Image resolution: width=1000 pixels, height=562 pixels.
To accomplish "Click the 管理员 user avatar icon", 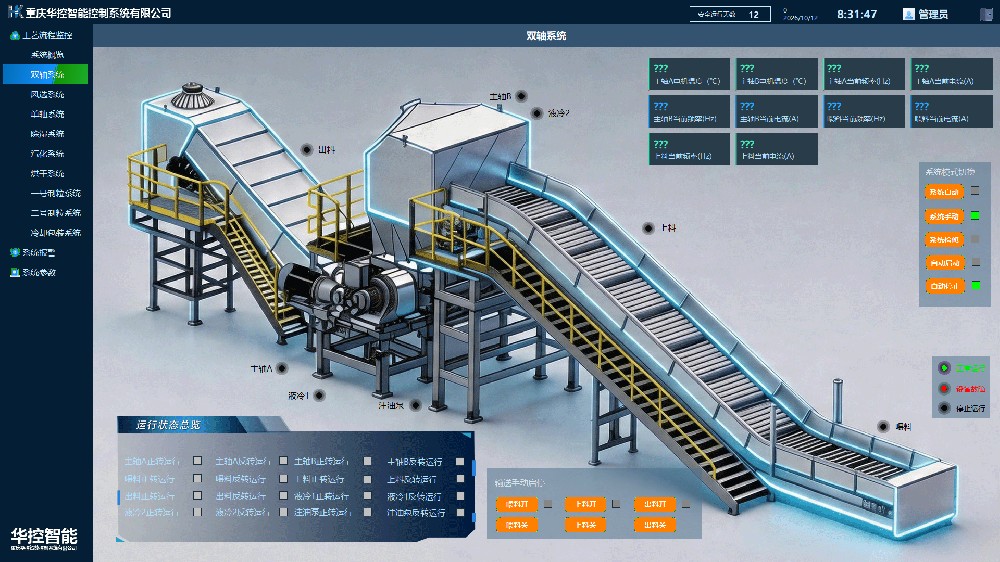I will pos(909,14).
